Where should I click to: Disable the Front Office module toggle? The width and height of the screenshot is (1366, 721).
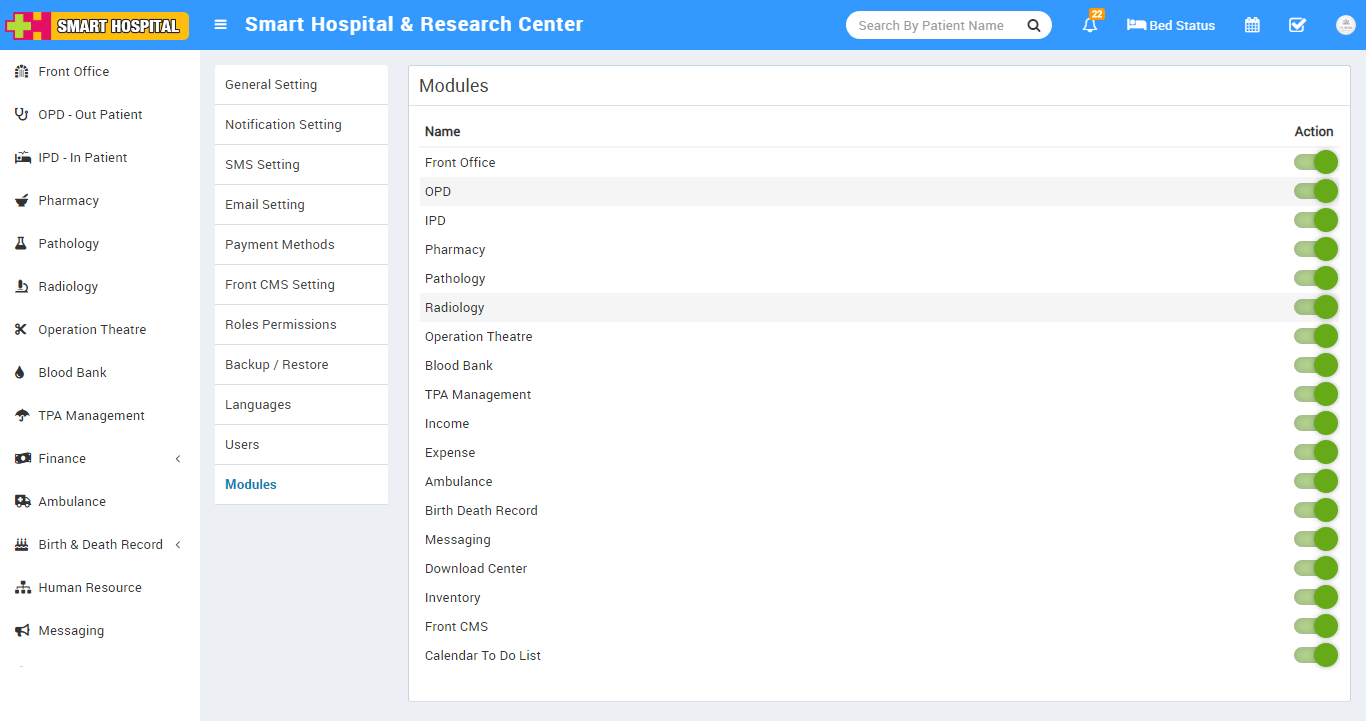(x=1316, y=162)
